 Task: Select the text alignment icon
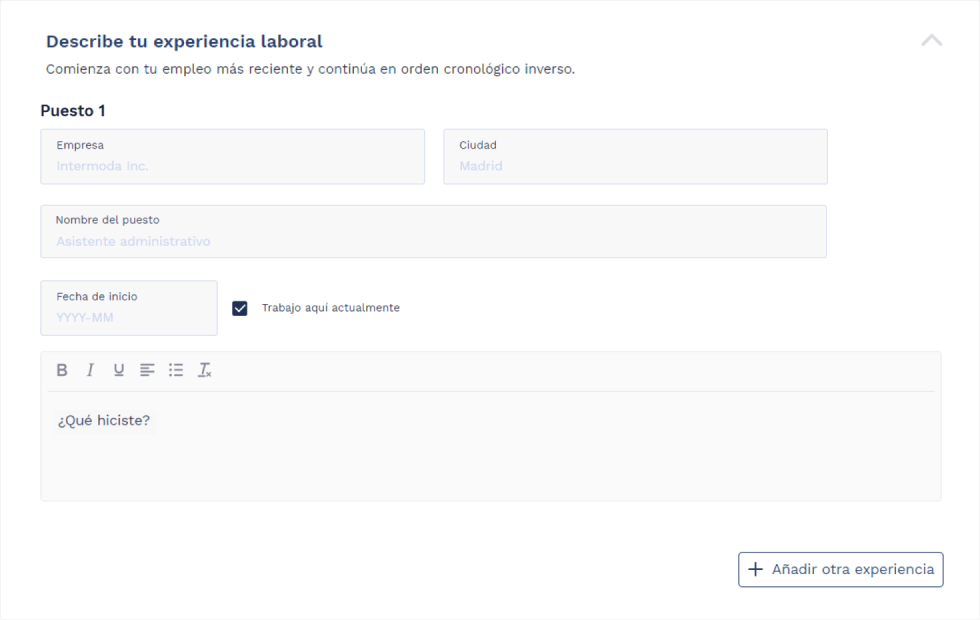147,370
